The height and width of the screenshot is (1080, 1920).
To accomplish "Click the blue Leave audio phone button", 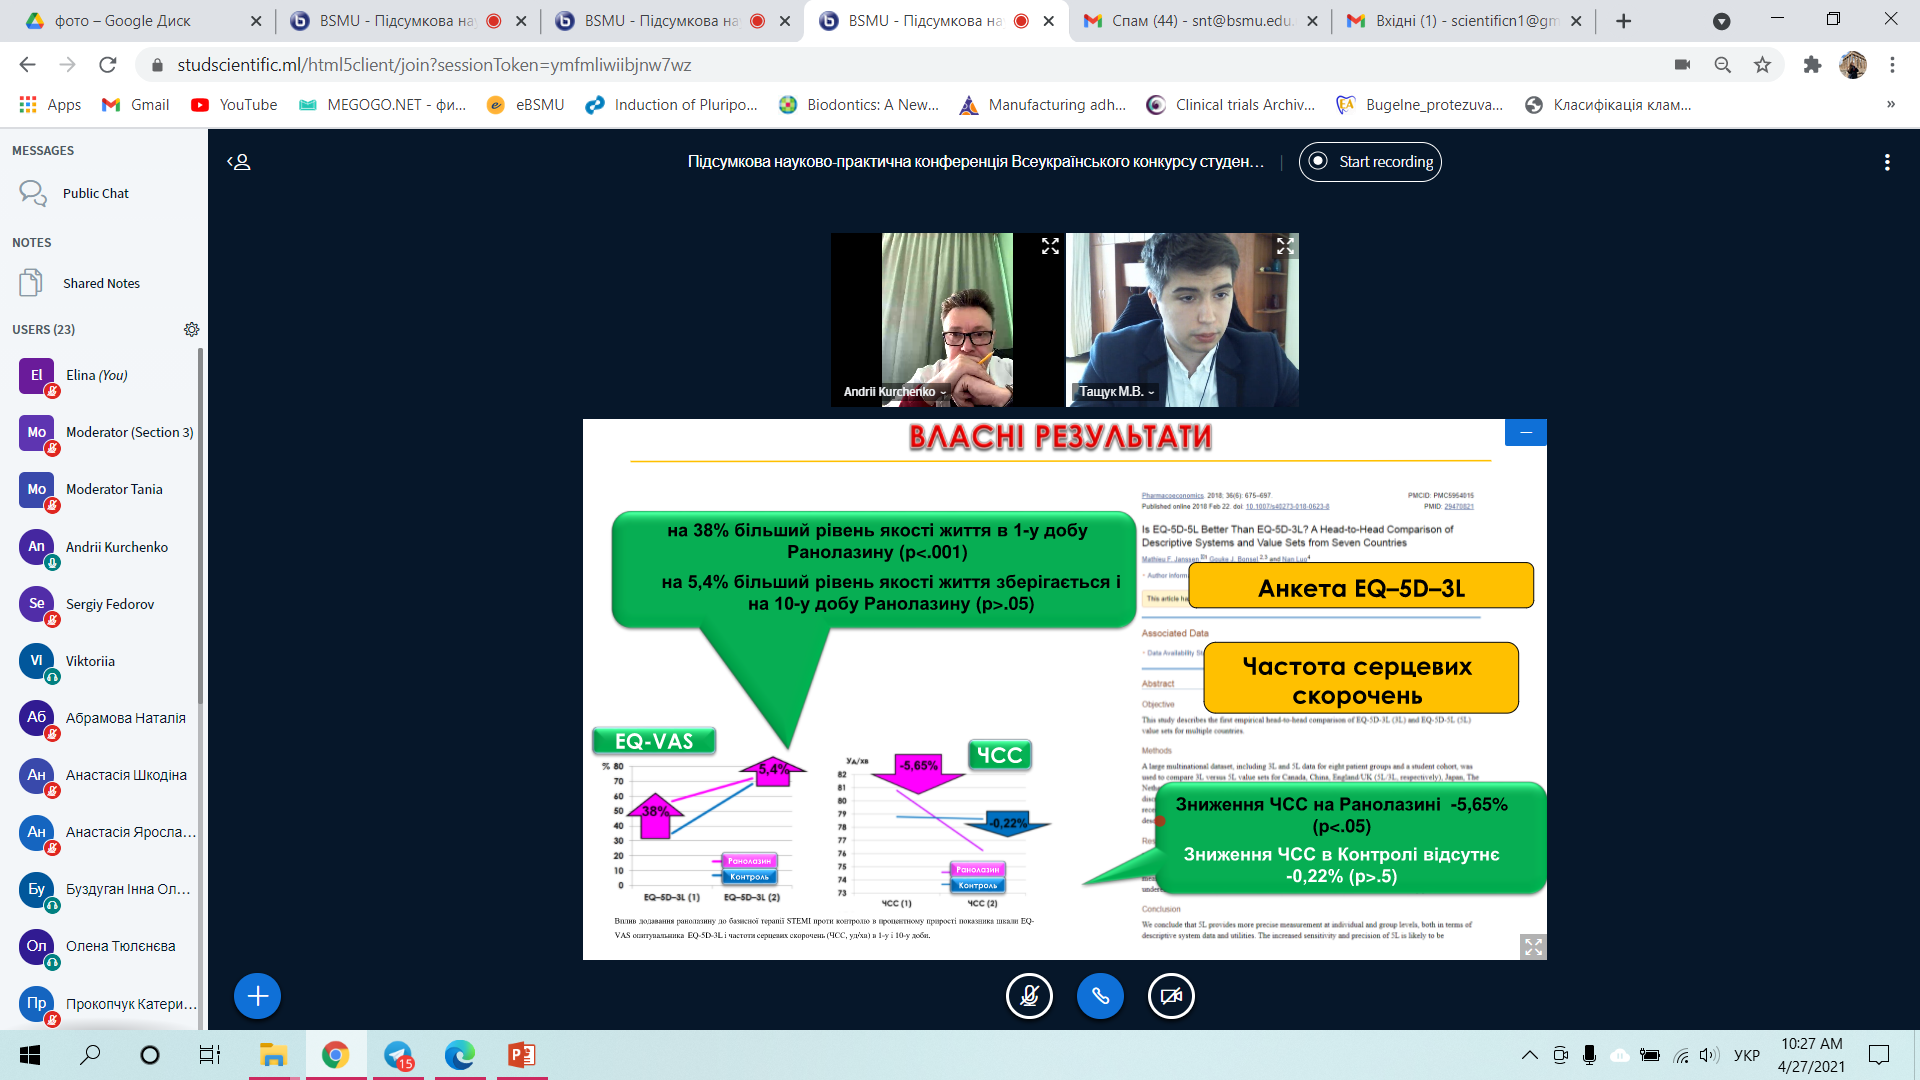I will (x=1100, y=996).
